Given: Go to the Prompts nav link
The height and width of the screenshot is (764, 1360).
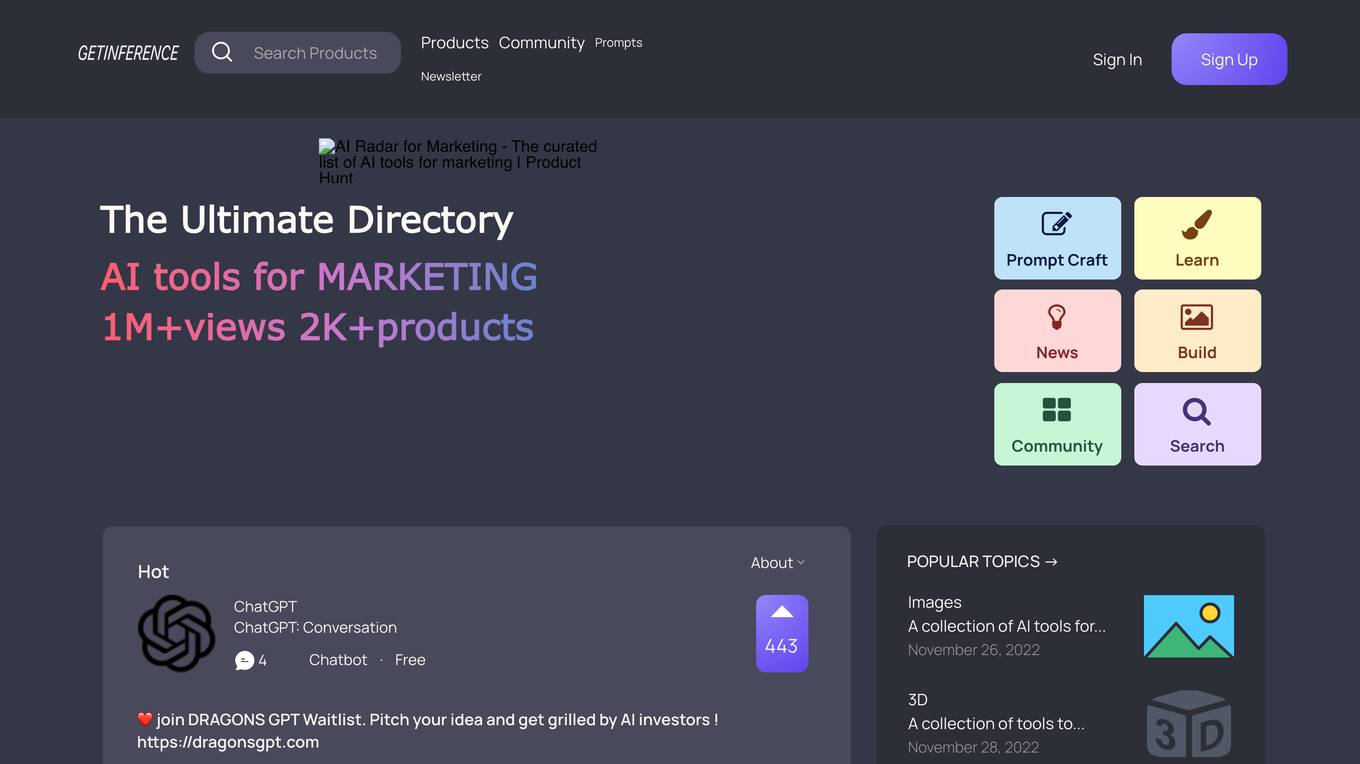Looking at the screenshot, I should (618, 42).
